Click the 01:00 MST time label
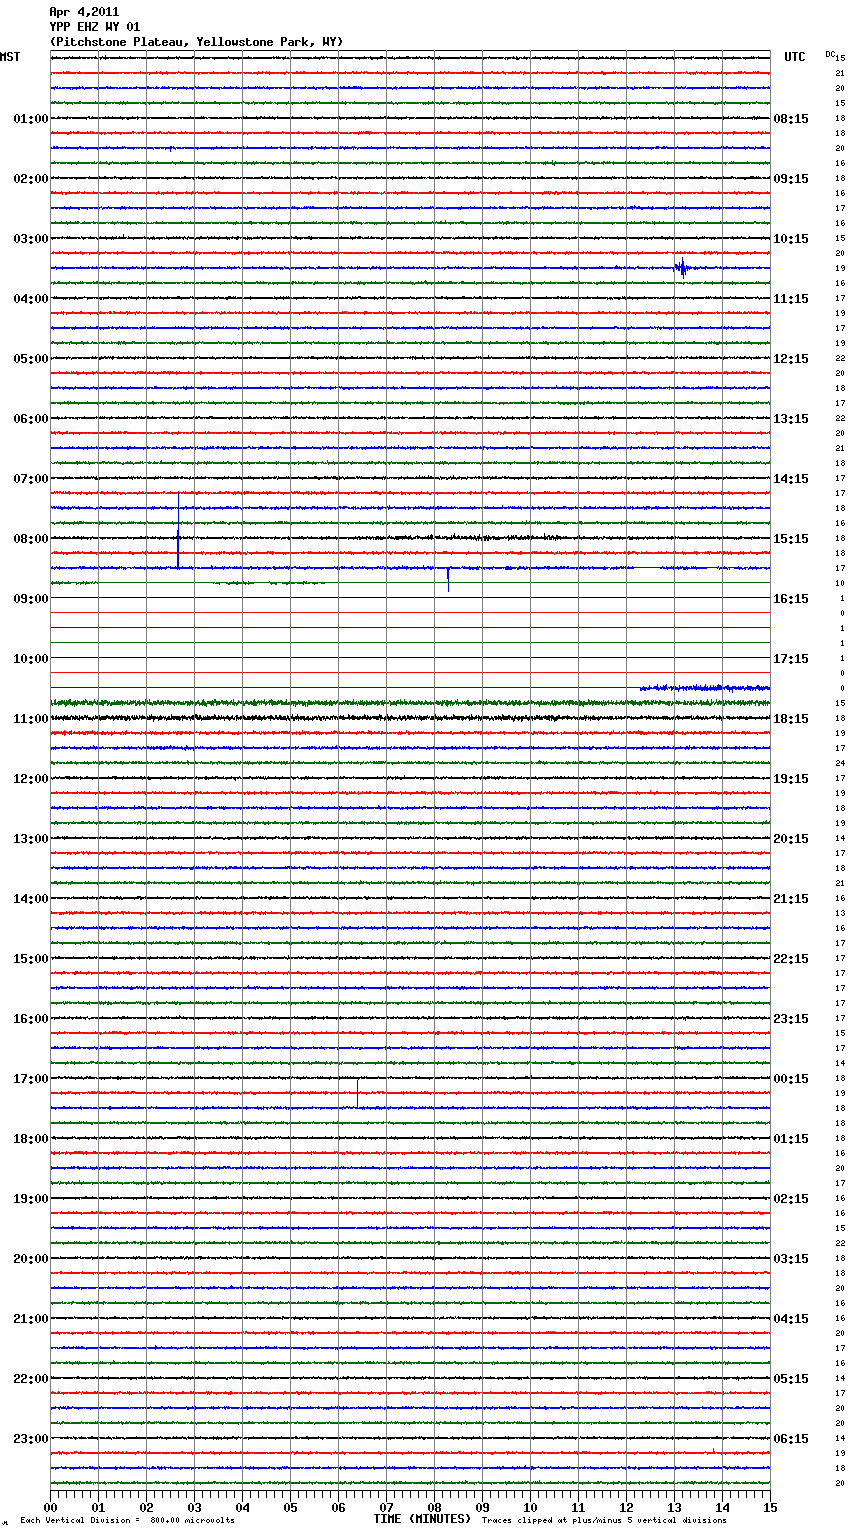The width and height of the screenshot is (850, 1534). coord(31,119)
